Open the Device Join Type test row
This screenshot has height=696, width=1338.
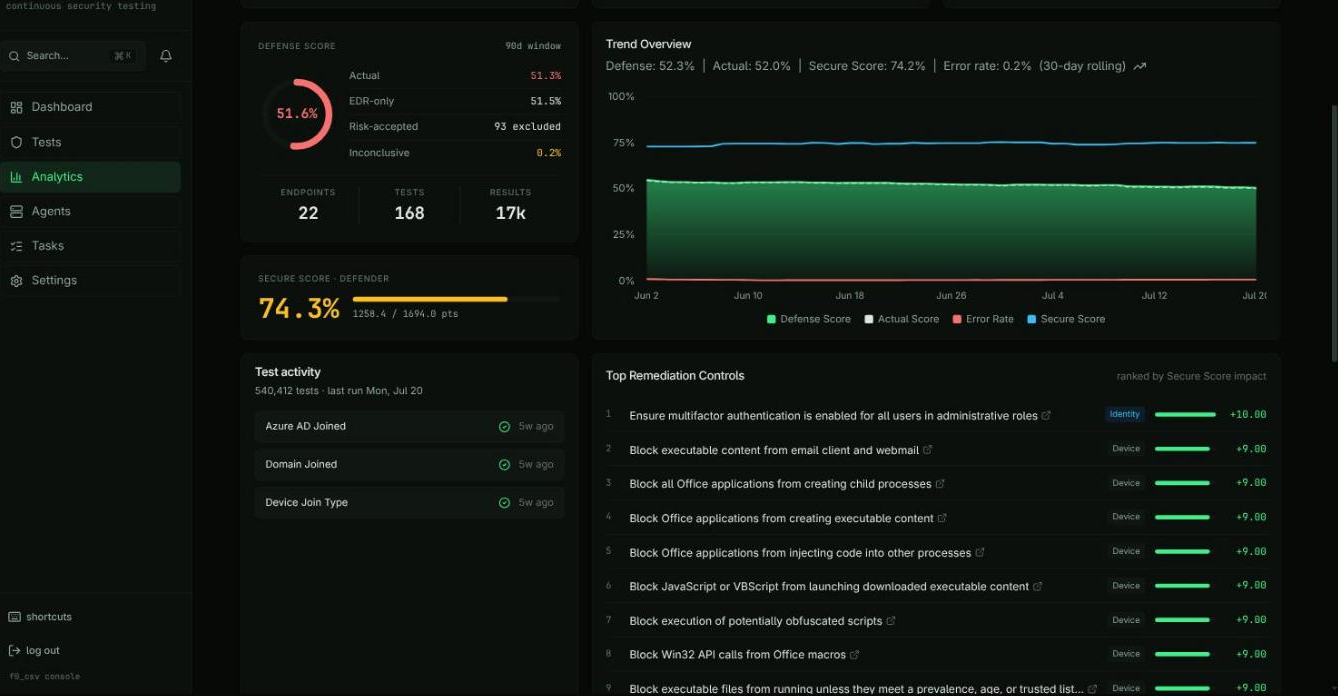(409, 502)
